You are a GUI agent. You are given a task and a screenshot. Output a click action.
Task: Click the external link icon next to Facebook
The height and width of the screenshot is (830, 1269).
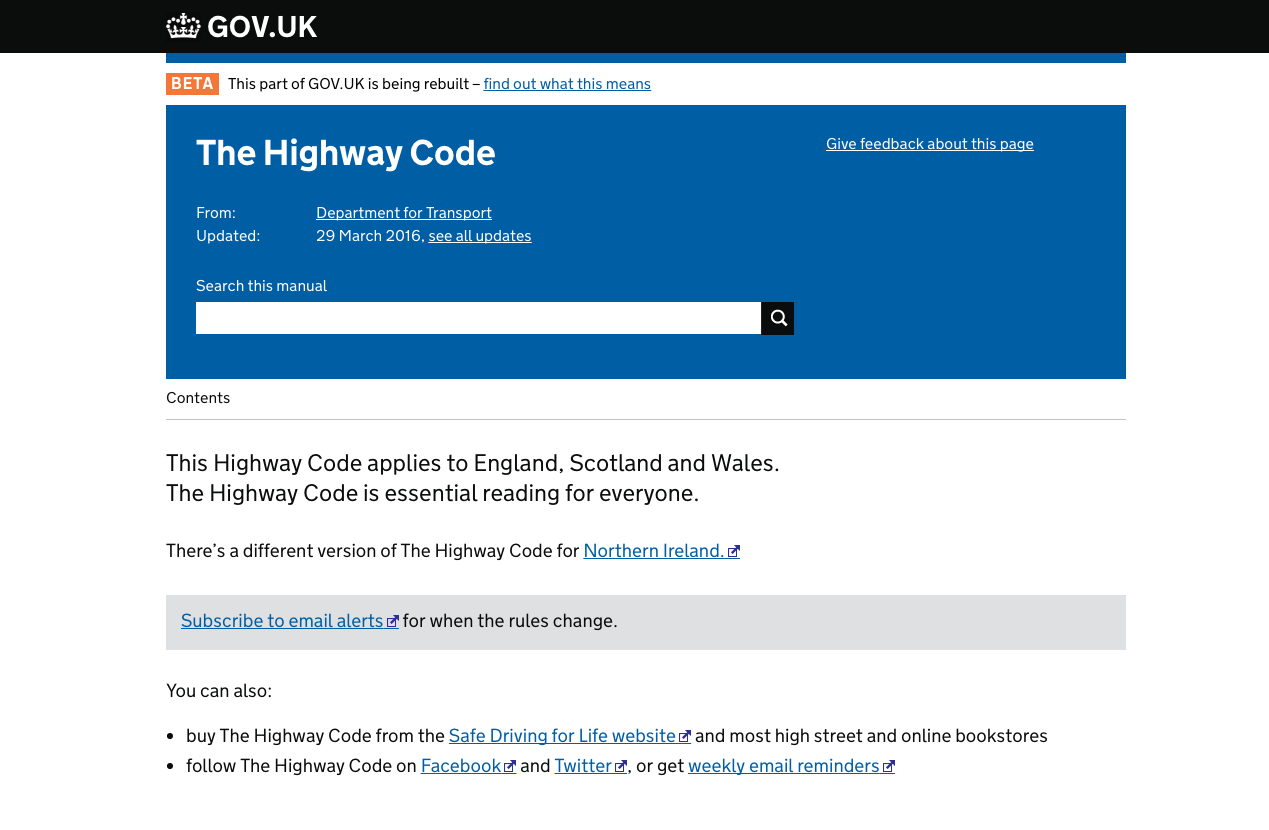coord(511,766)
